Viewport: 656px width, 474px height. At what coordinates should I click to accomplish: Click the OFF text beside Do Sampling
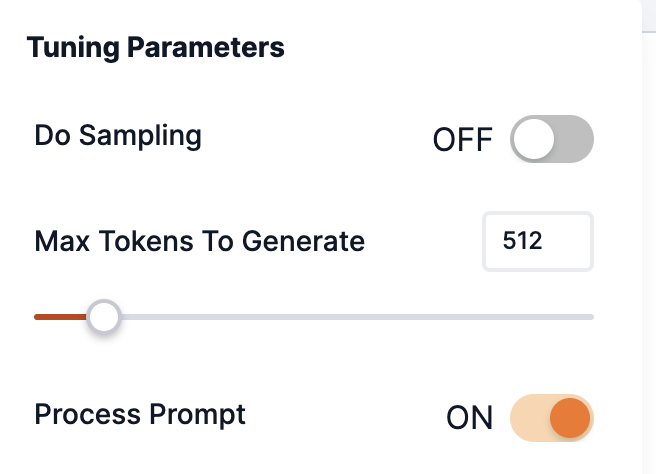tap(462, 141)
